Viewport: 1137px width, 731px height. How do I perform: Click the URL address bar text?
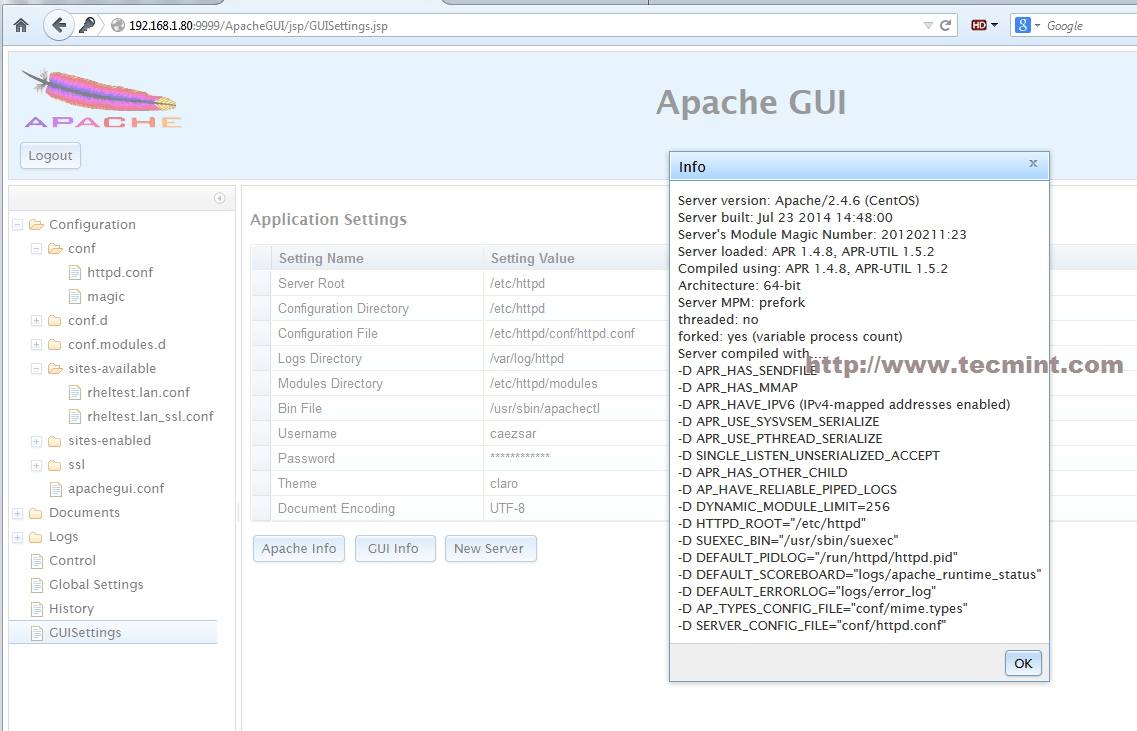(258, 25)
